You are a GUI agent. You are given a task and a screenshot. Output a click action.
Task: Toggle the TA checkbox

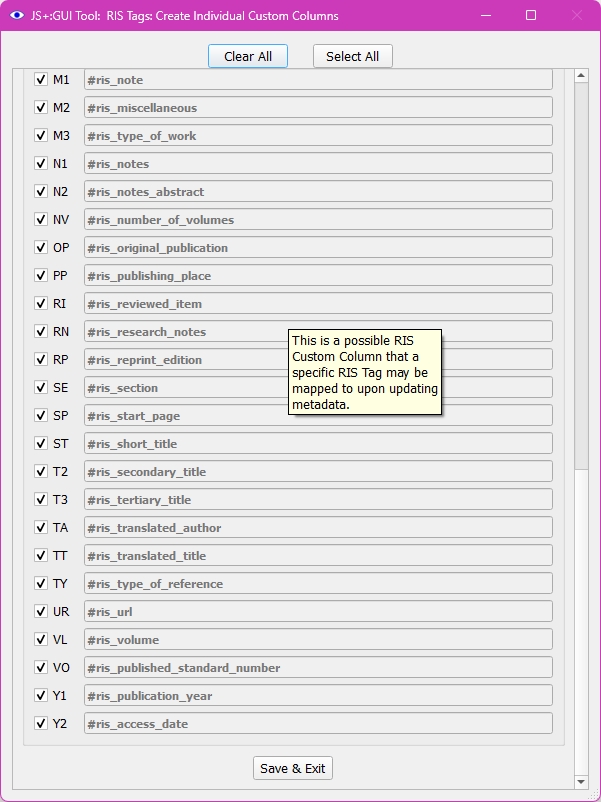41,527
